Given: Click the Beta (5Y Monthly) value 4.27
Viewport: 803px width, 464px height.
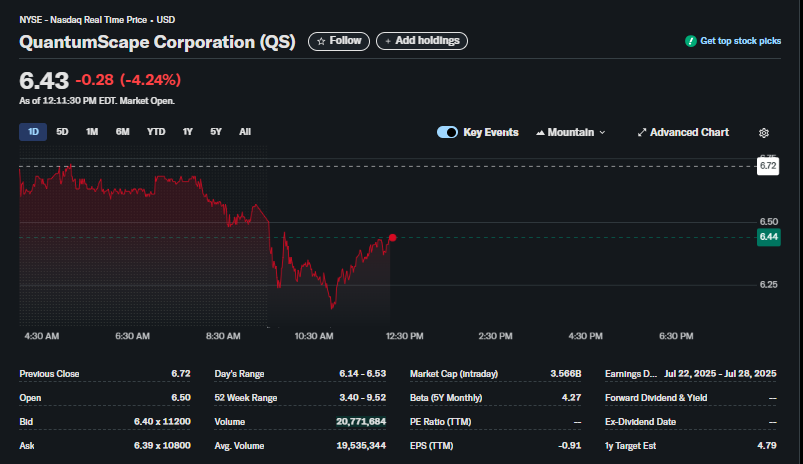Looking at the screenshot, I should click(572, 397).
